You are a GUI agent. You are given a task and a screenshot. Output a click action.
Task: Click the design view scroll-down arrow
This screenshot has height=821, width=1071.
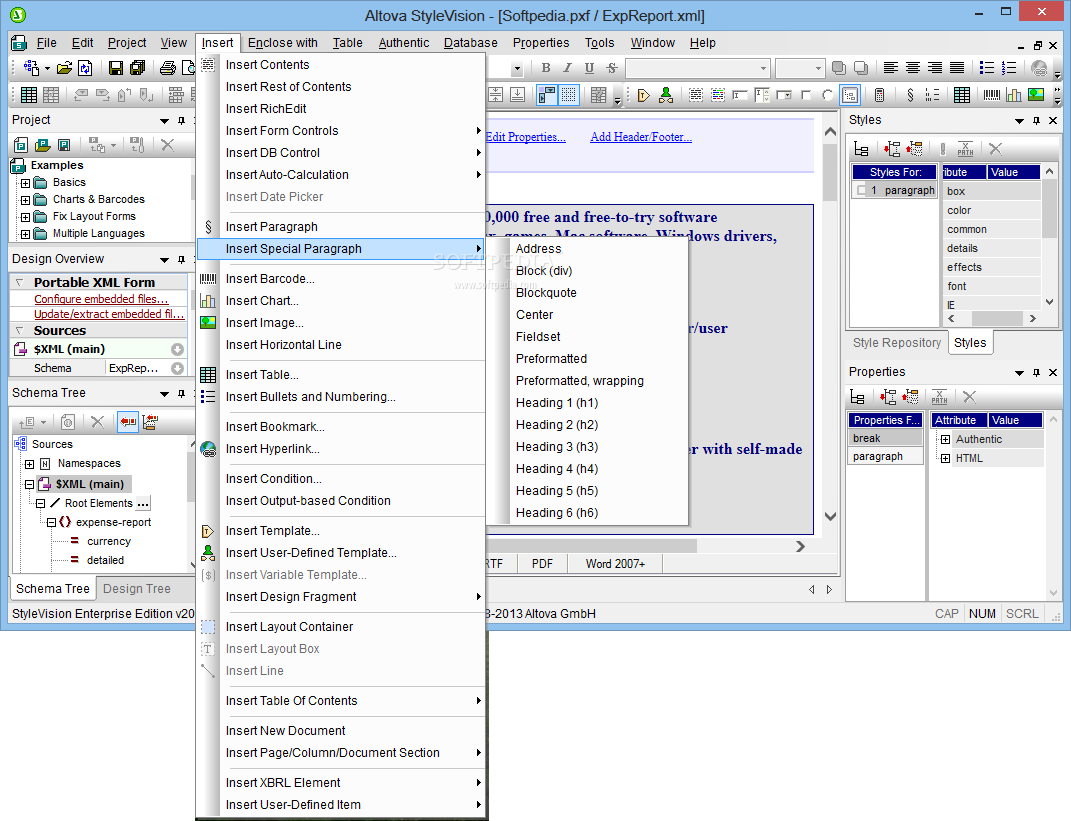tap(831, 516)
